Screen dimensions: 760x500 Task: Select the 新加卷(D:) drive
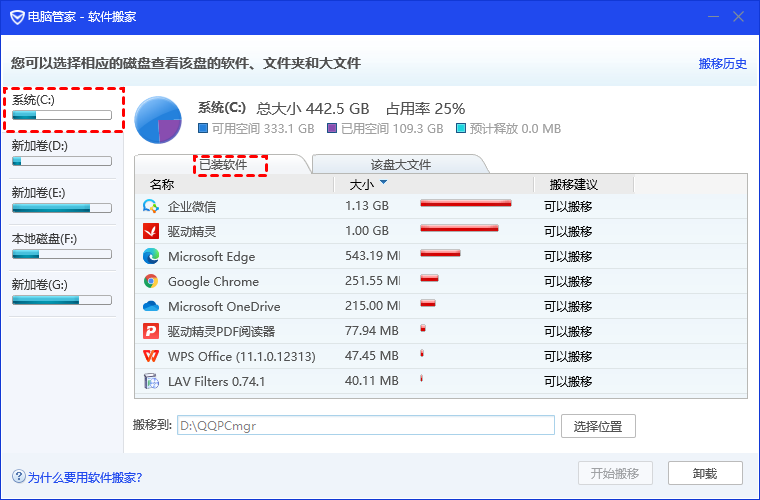coord(63,155)
